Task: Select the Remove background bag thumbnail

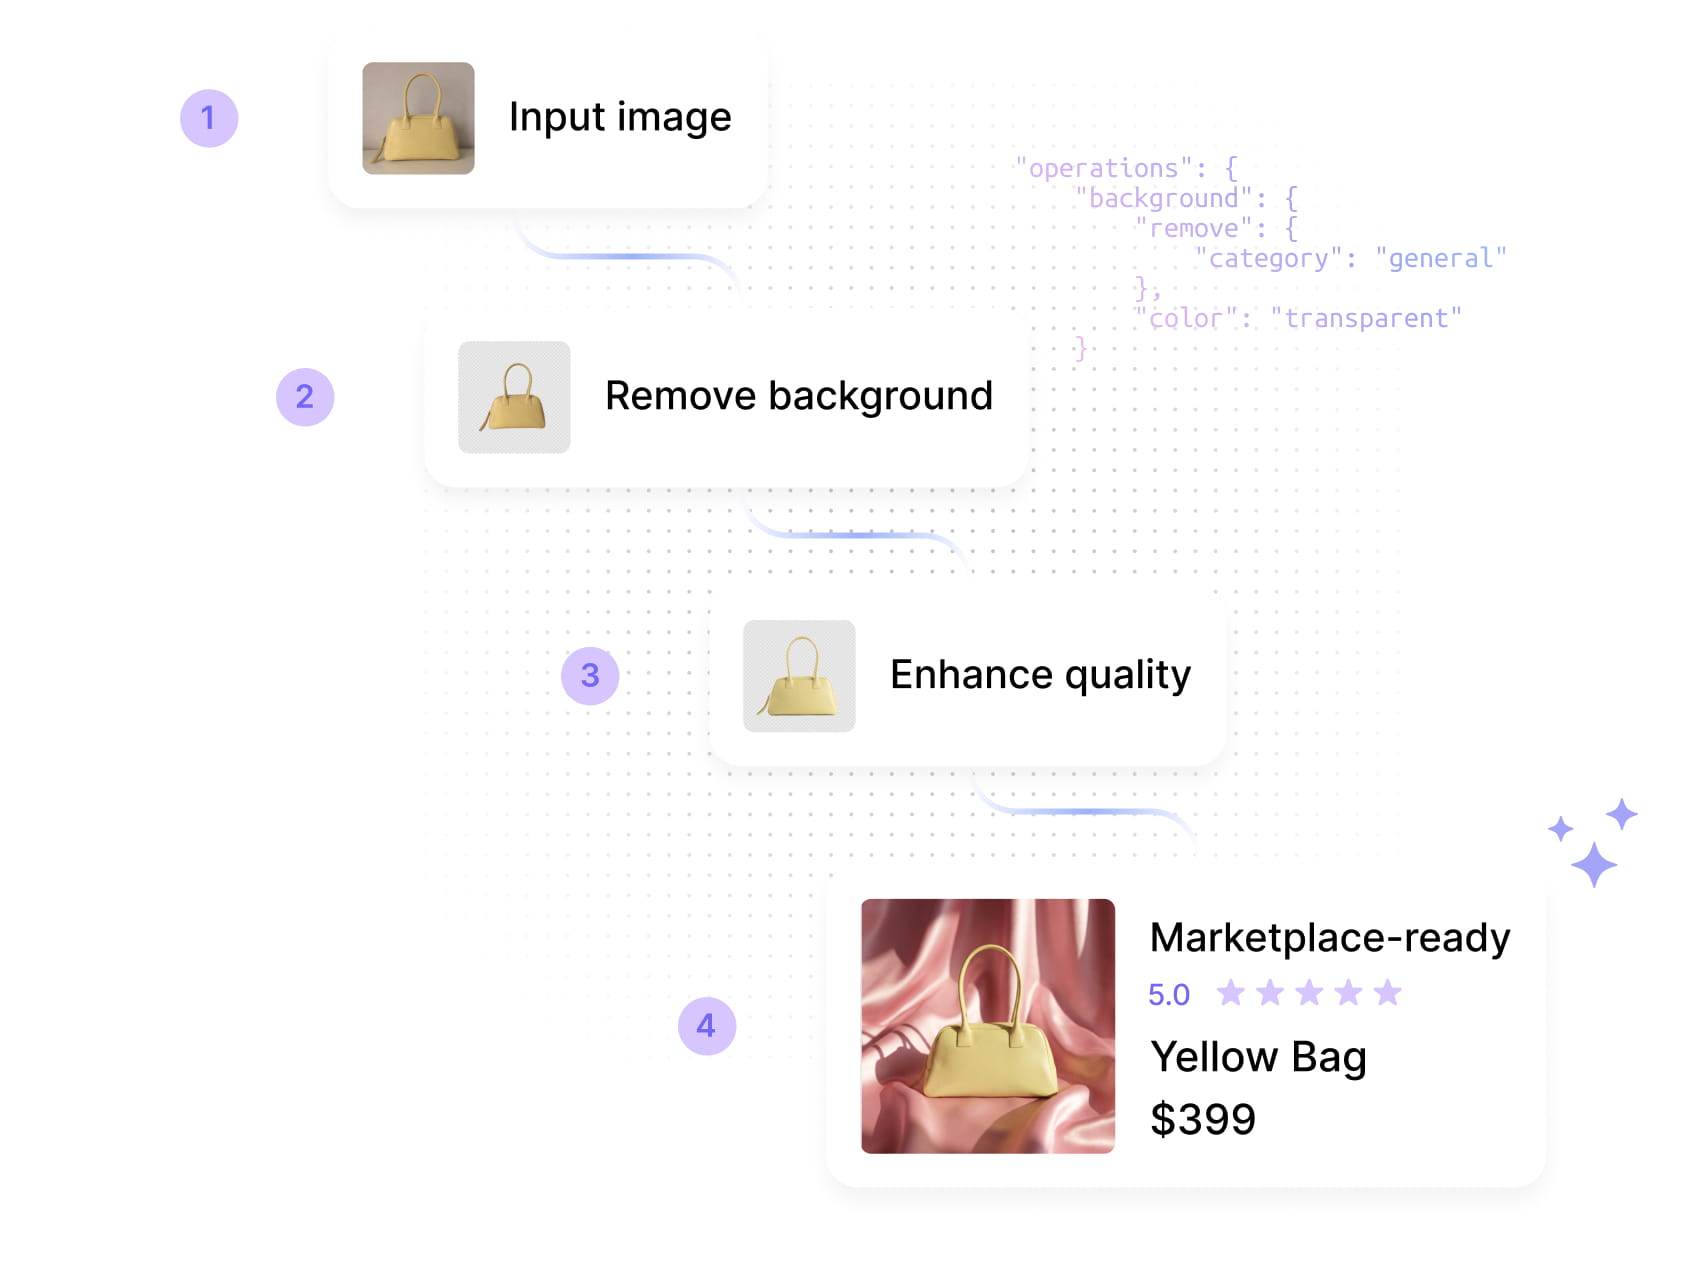Action: pos(514,397)
